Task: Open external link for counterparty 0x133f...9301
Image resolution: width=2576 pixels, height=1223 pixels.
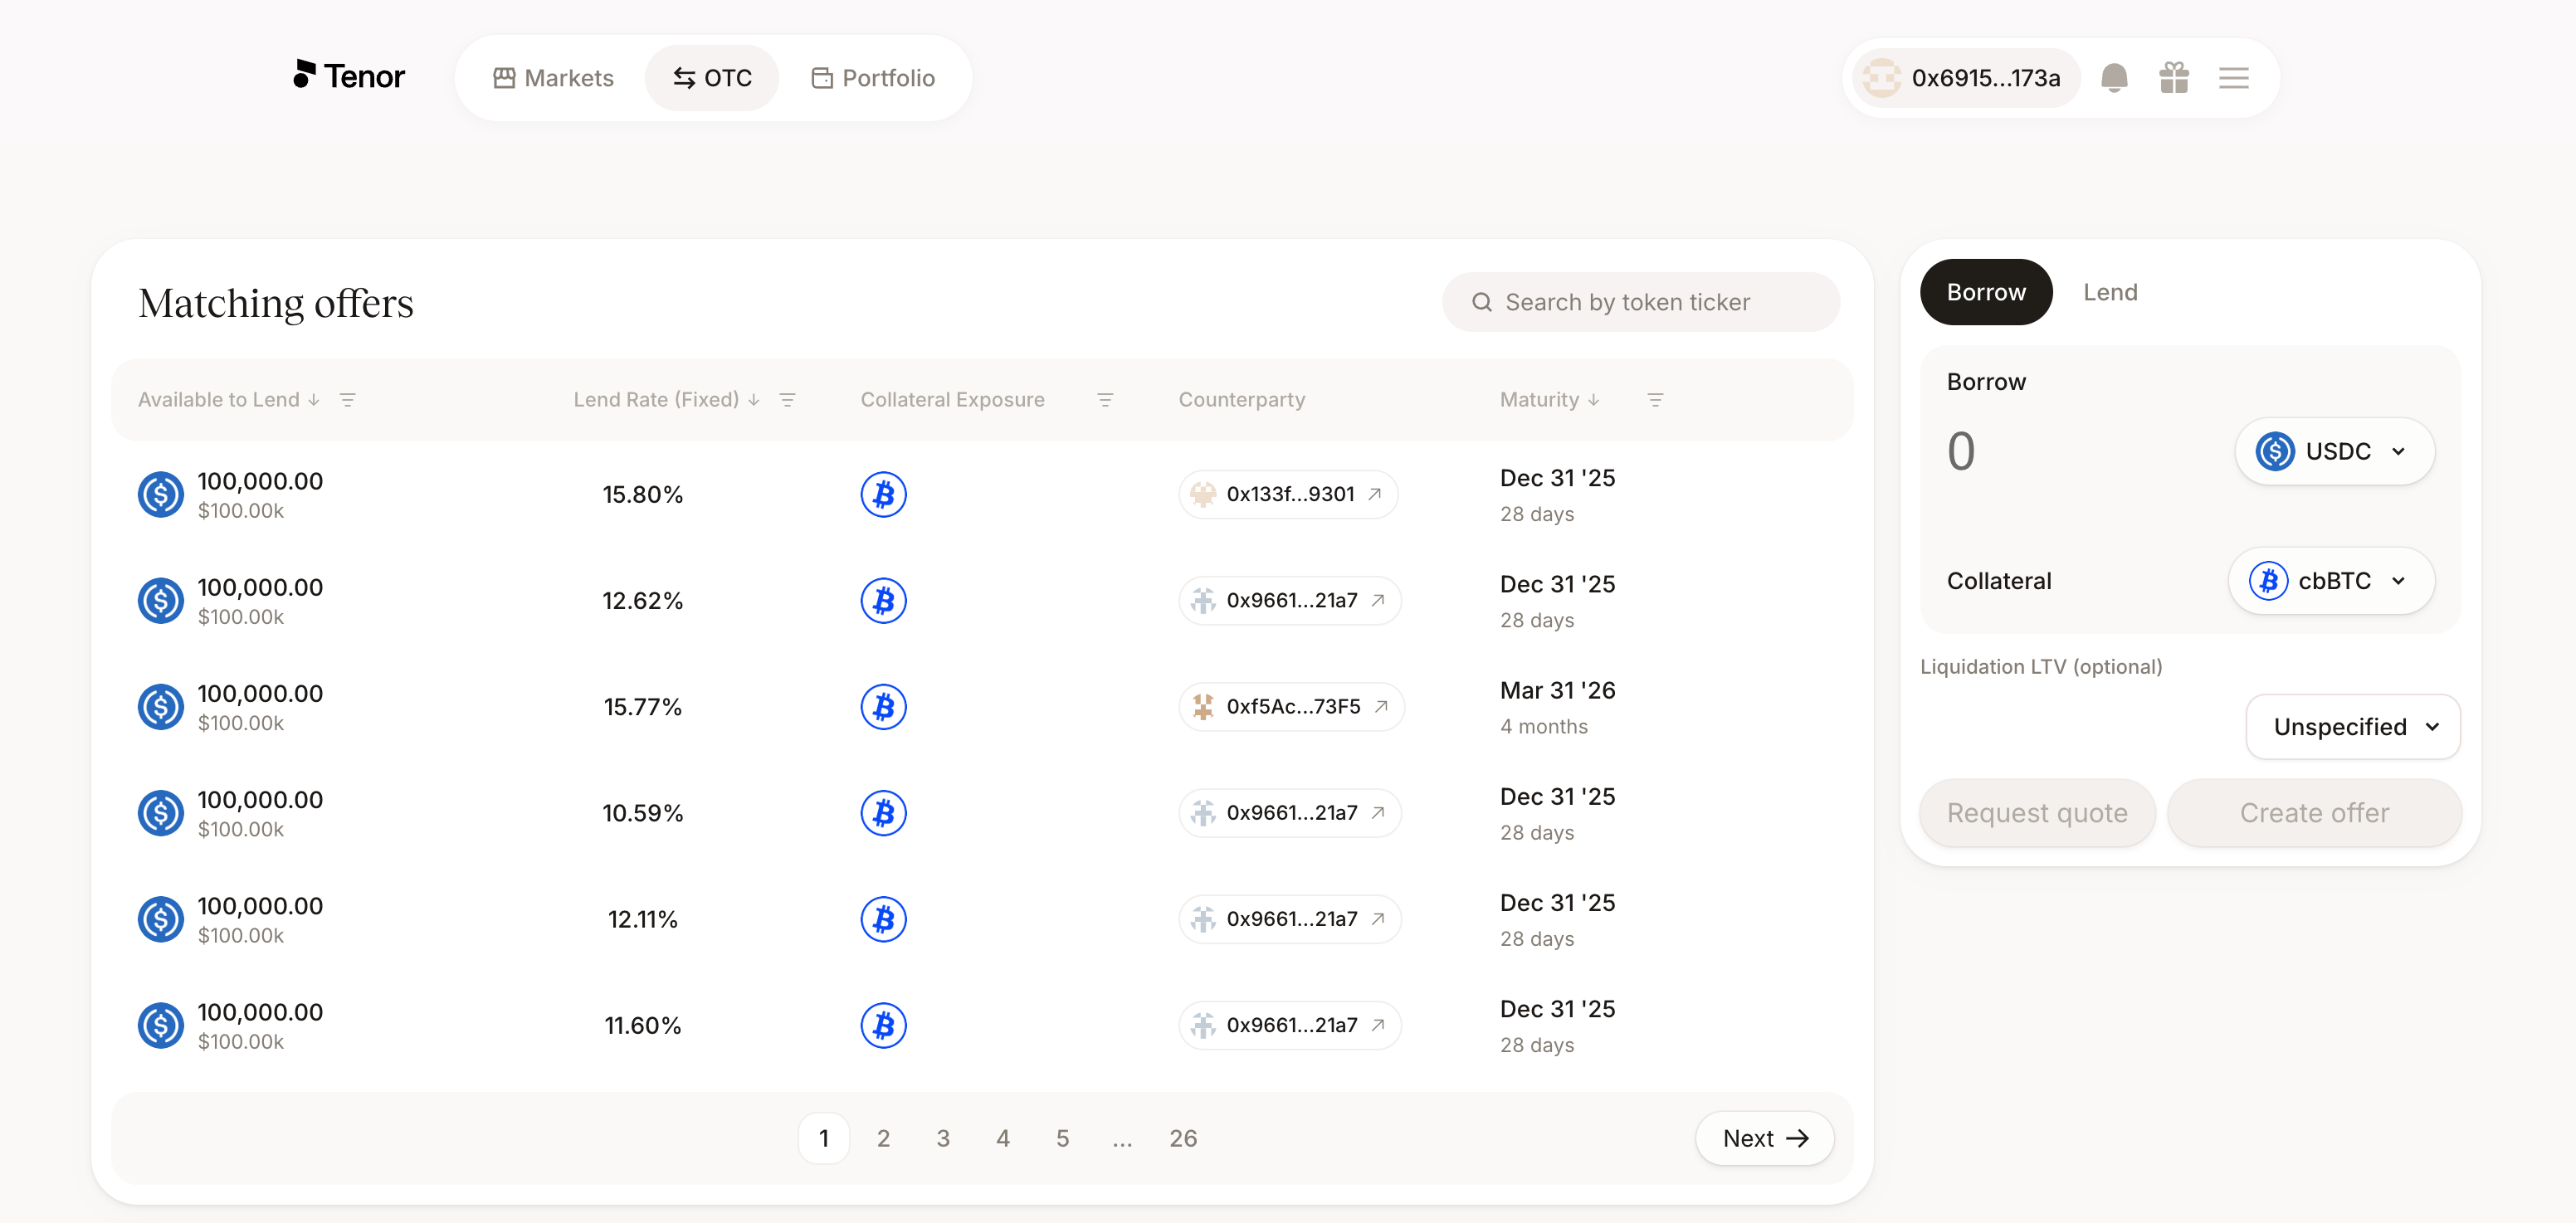Action: 1375,494
